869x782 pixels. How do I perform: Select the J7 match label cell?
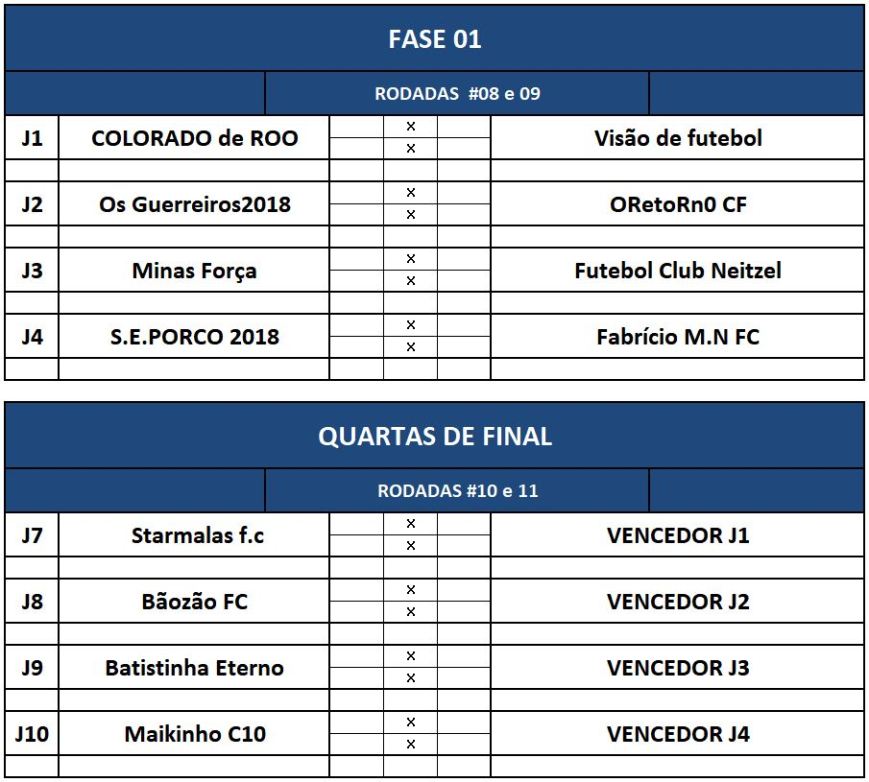coord(32,535)
